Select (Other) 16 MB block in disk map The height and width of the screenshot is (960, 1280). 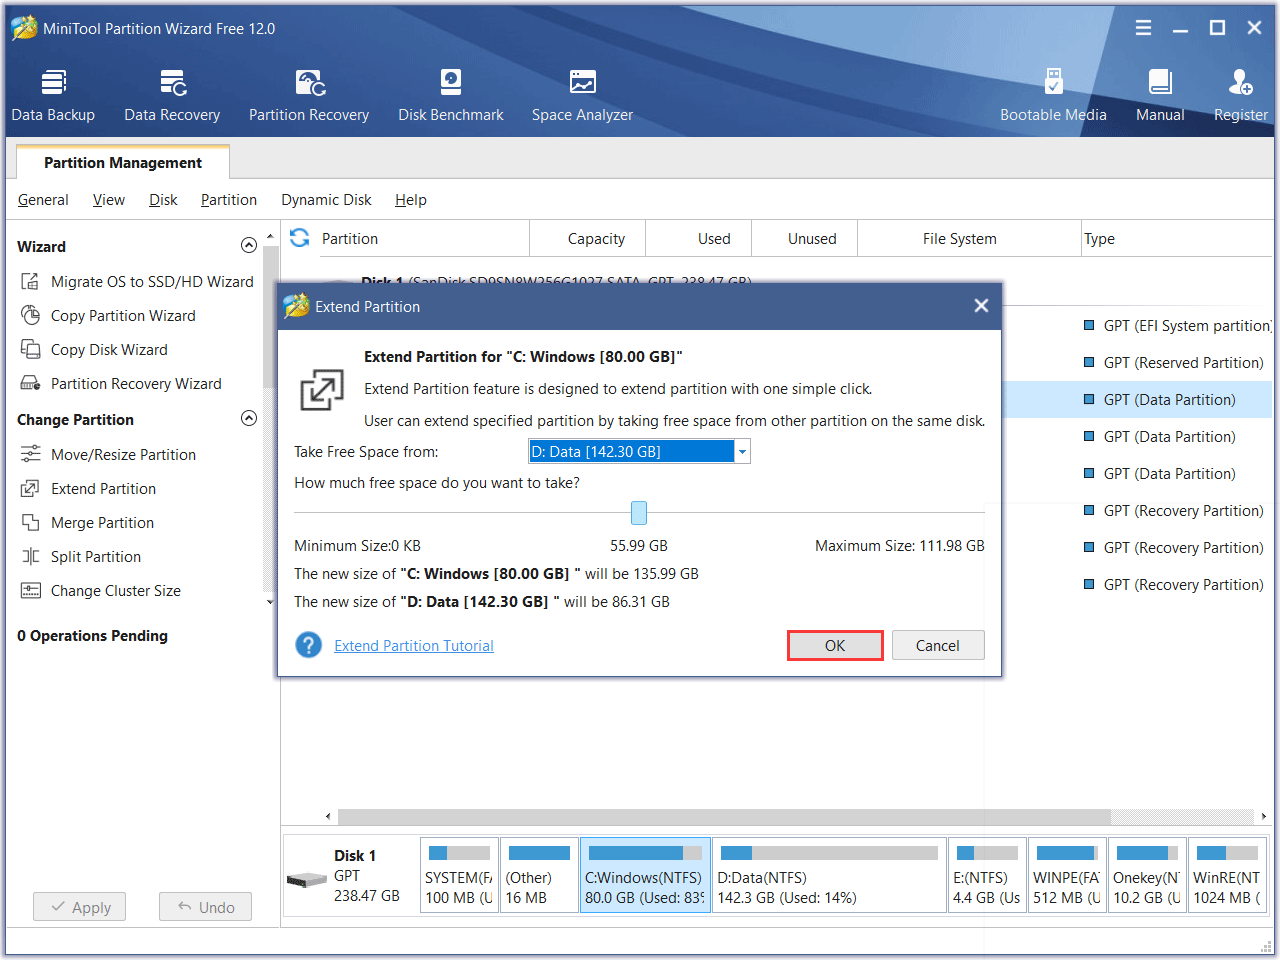539,876
